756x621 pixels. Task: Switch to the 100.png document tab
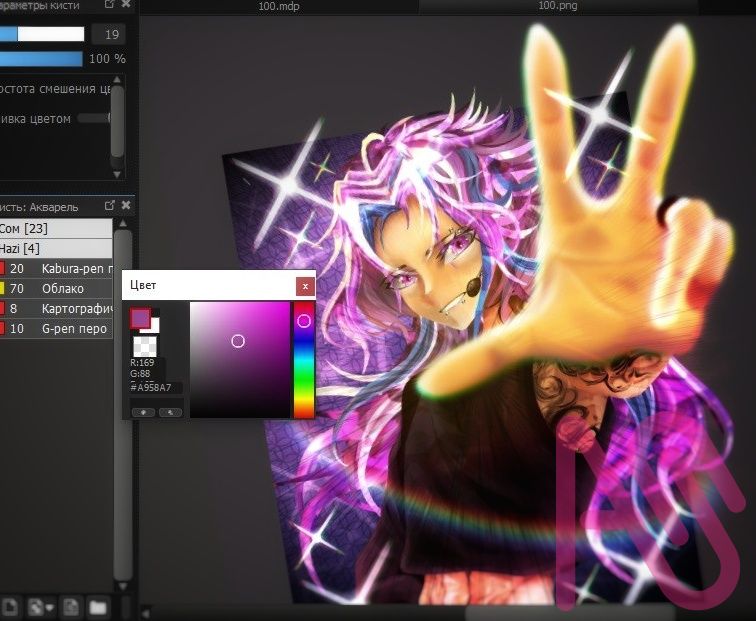tap(557, 6)
